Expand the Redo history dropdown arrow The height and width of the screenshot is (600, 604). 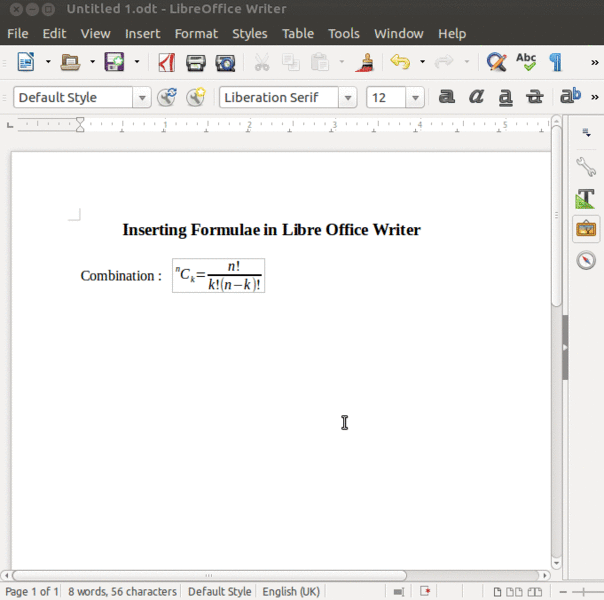point(466,62)
